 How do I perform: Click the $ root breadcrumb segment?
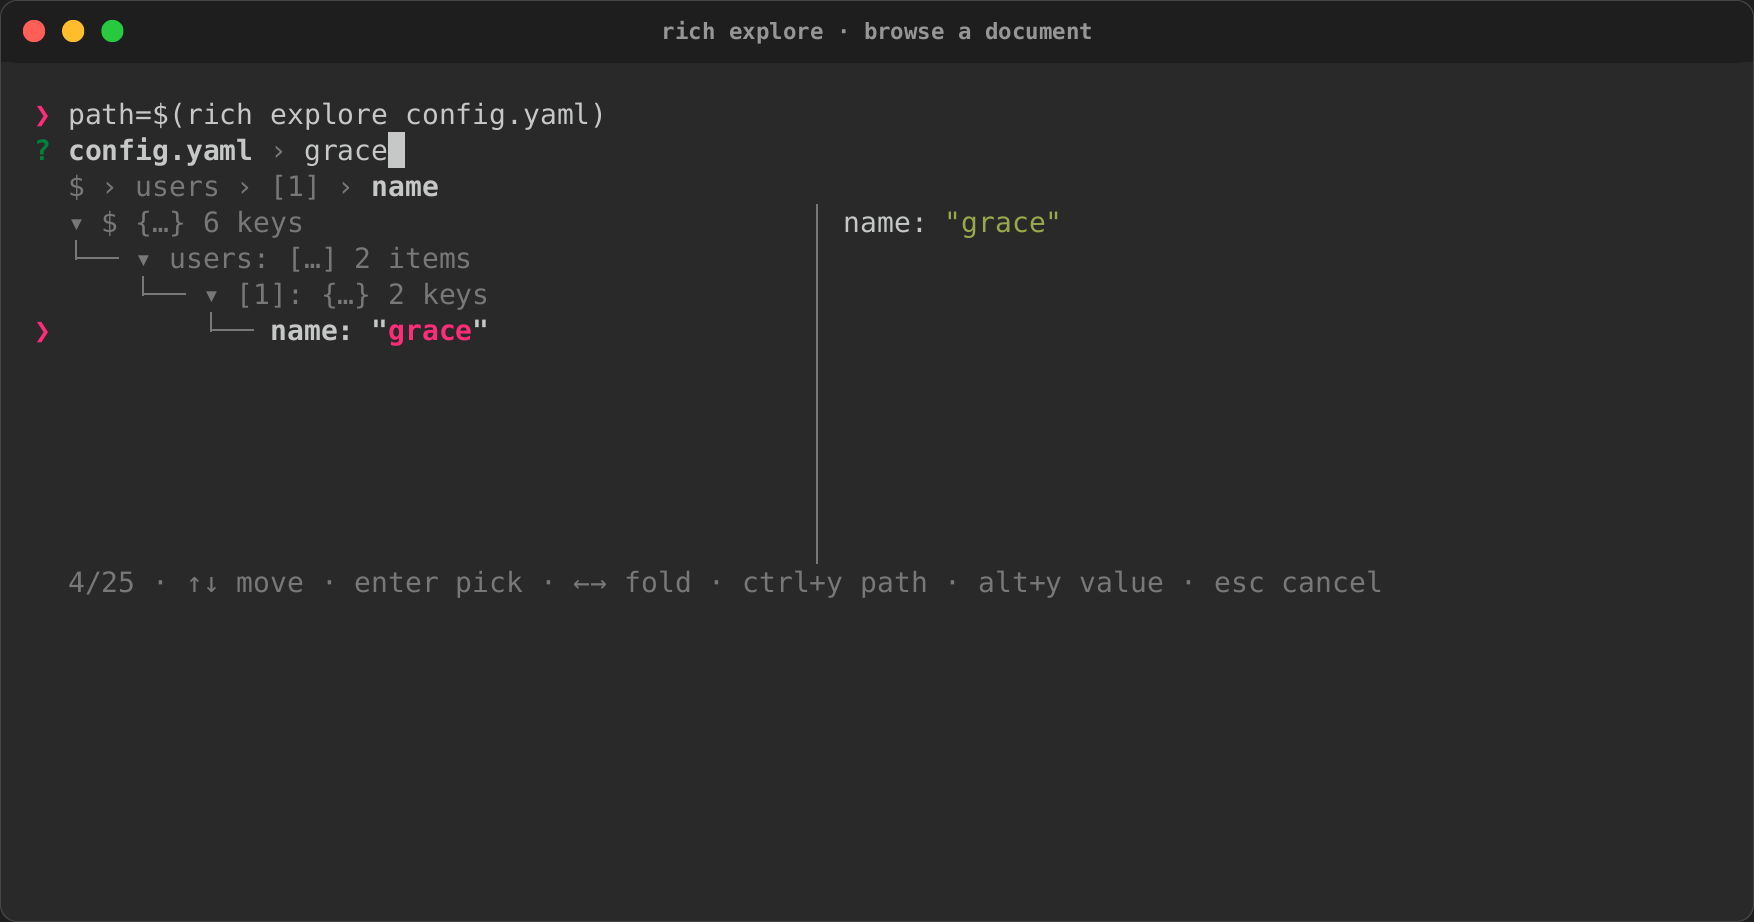tap(77, 187)
